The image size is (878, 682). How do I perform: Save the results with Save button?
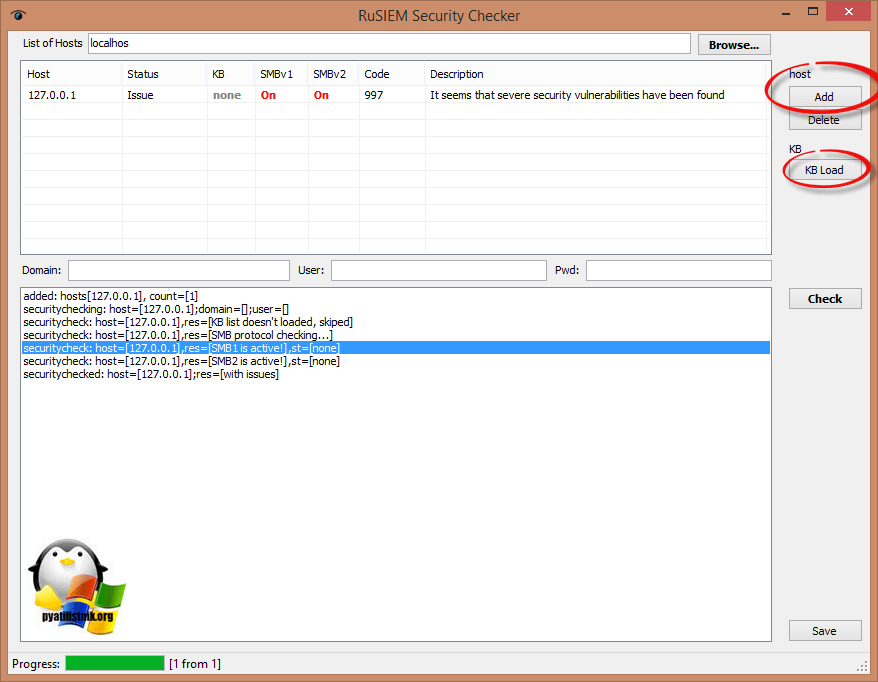[x=824, y=631]
